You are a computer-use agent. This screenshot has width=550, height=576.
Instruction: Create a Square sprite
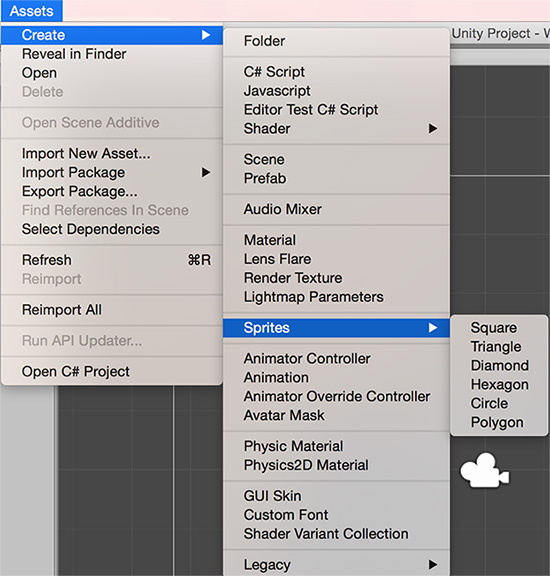point(499,328)
